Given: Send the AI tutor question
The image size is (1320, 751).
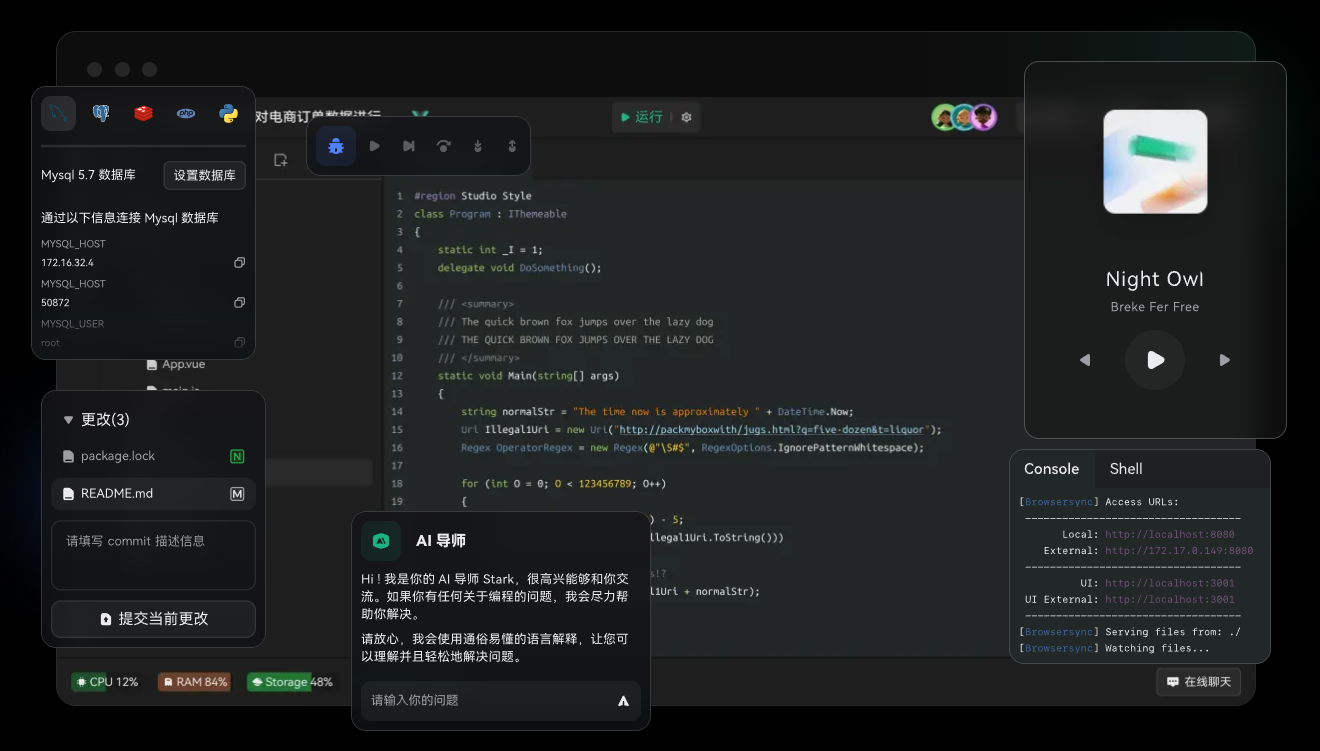Looking at the screenshot, I should tap(623, 701).
